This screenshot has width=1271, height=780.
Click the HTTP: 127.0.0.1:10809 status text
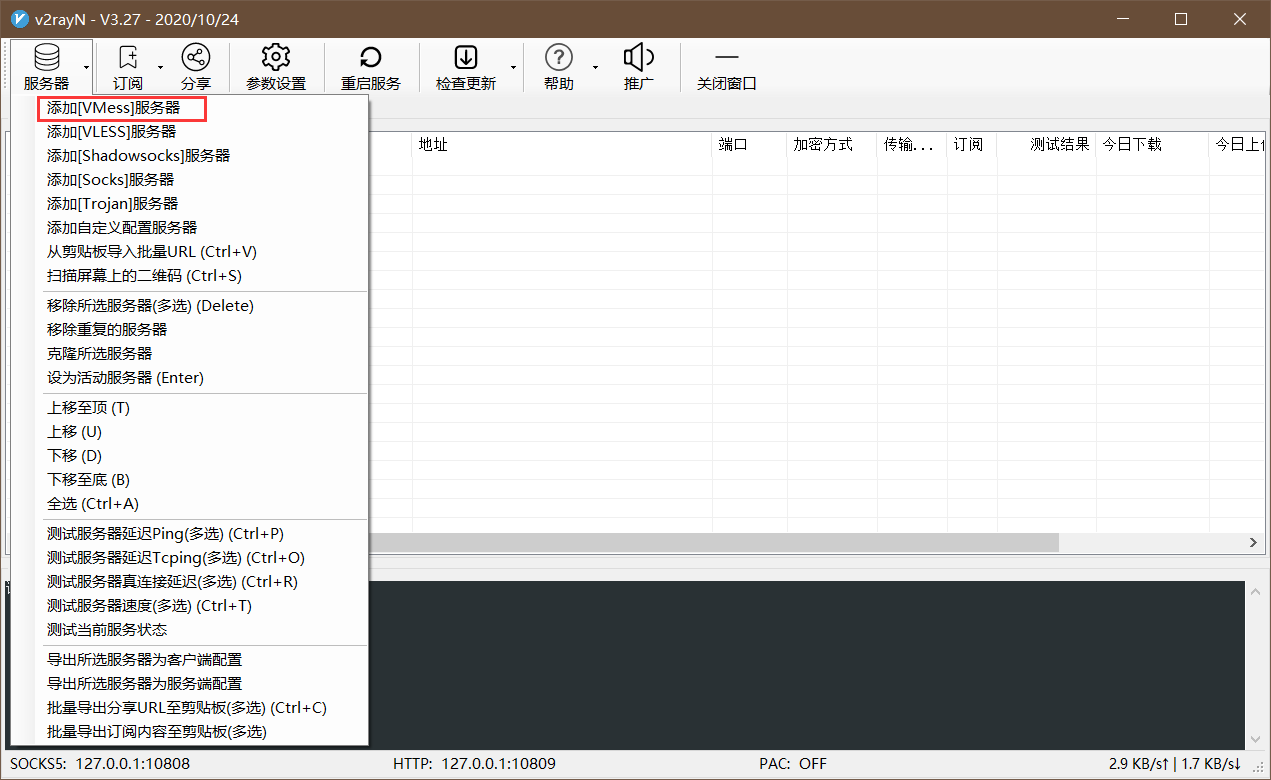[x=475, y=764]
